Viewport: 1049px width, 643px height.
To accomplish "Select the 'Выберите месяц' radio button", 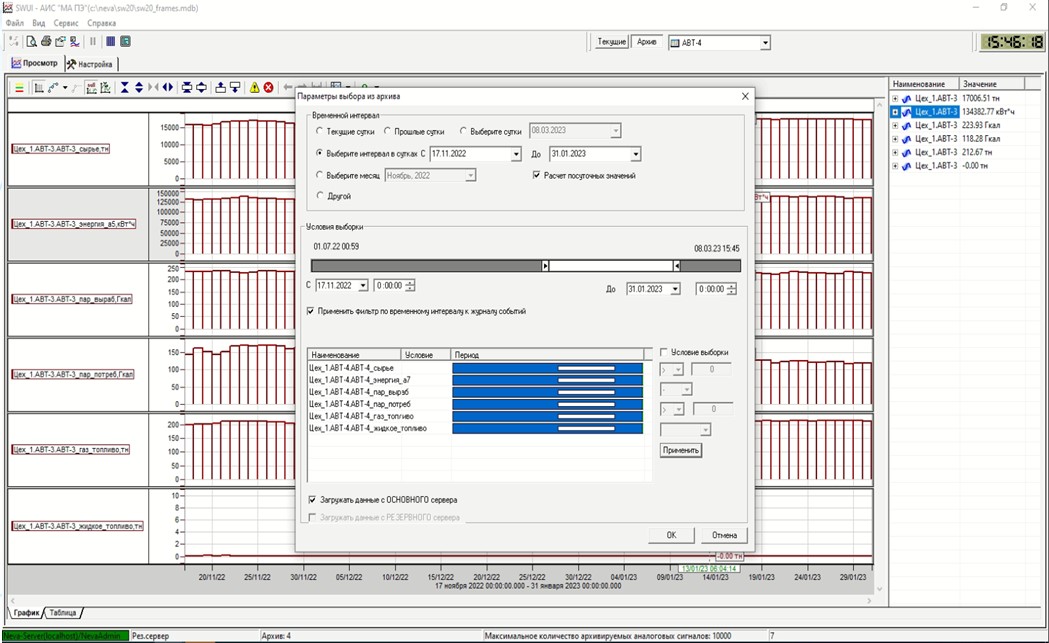I will pyautogui.click(x=320, y=175).
